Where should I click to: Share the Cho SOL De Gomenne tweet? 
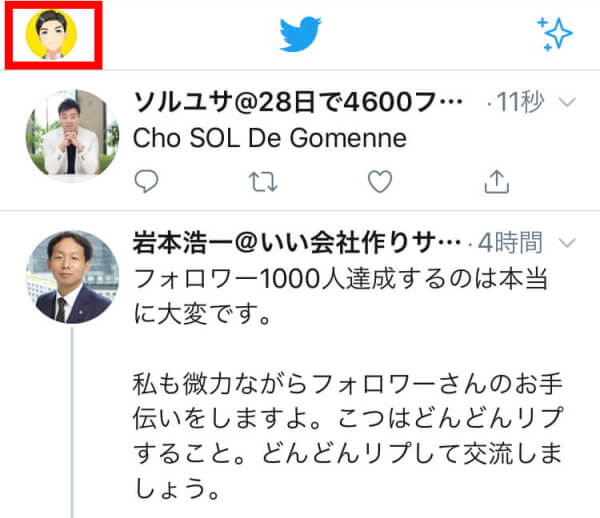497,181
